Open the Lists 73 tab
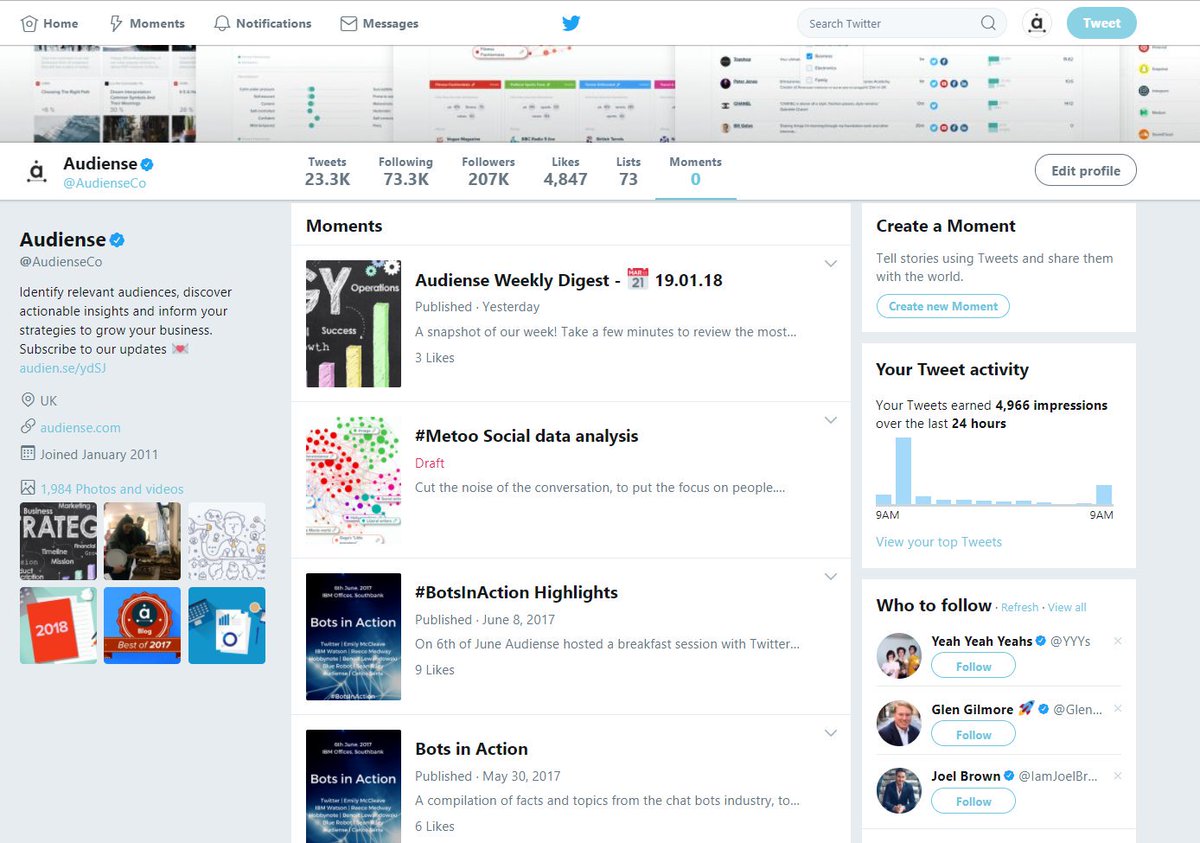Image resolution: width=1200 pixels, height=843 pixels. pos(628,171)
